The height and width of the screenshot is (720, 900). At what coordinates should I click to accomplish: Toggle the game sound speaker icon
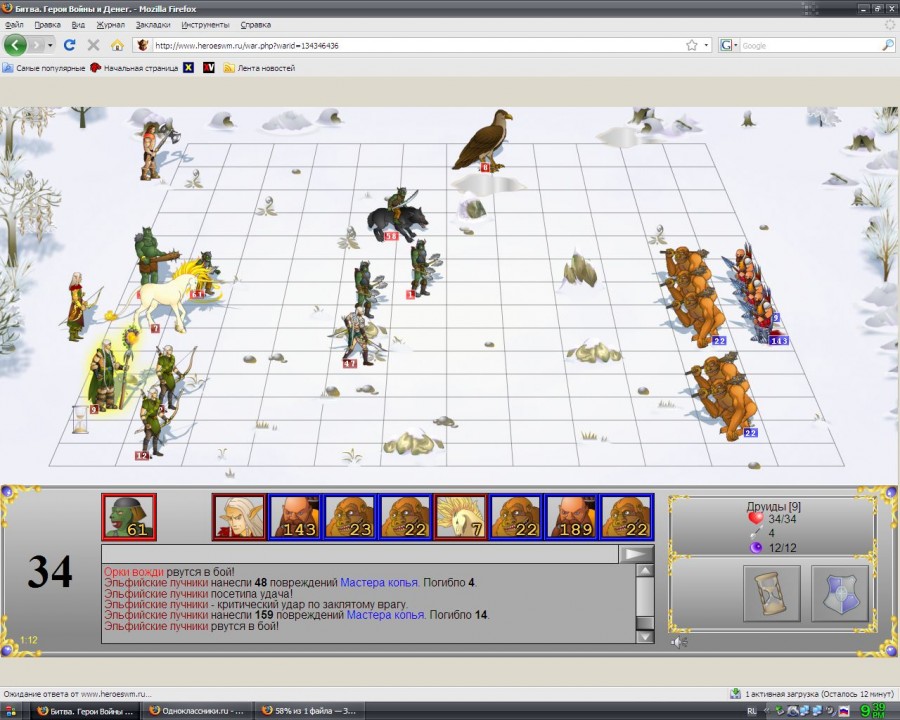(679, 642)
